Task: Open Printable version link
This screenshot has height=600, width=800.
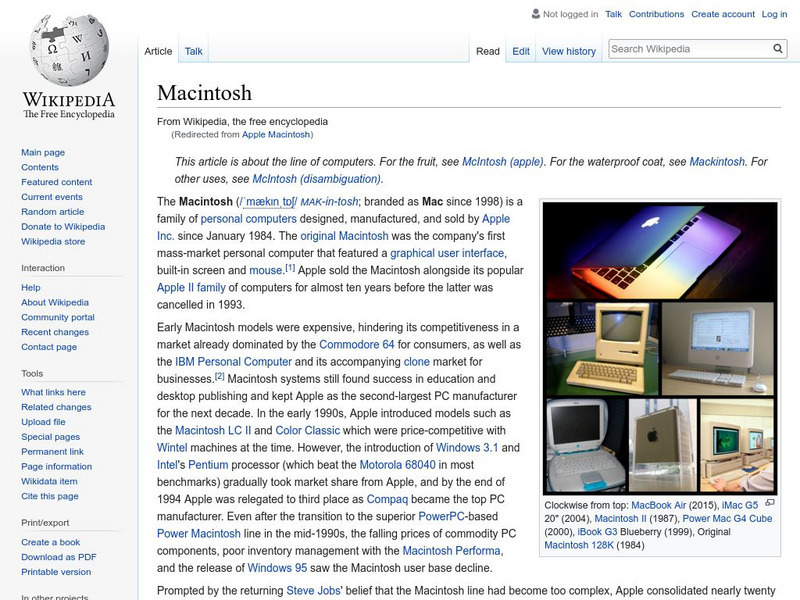Action: click(56, 571)
